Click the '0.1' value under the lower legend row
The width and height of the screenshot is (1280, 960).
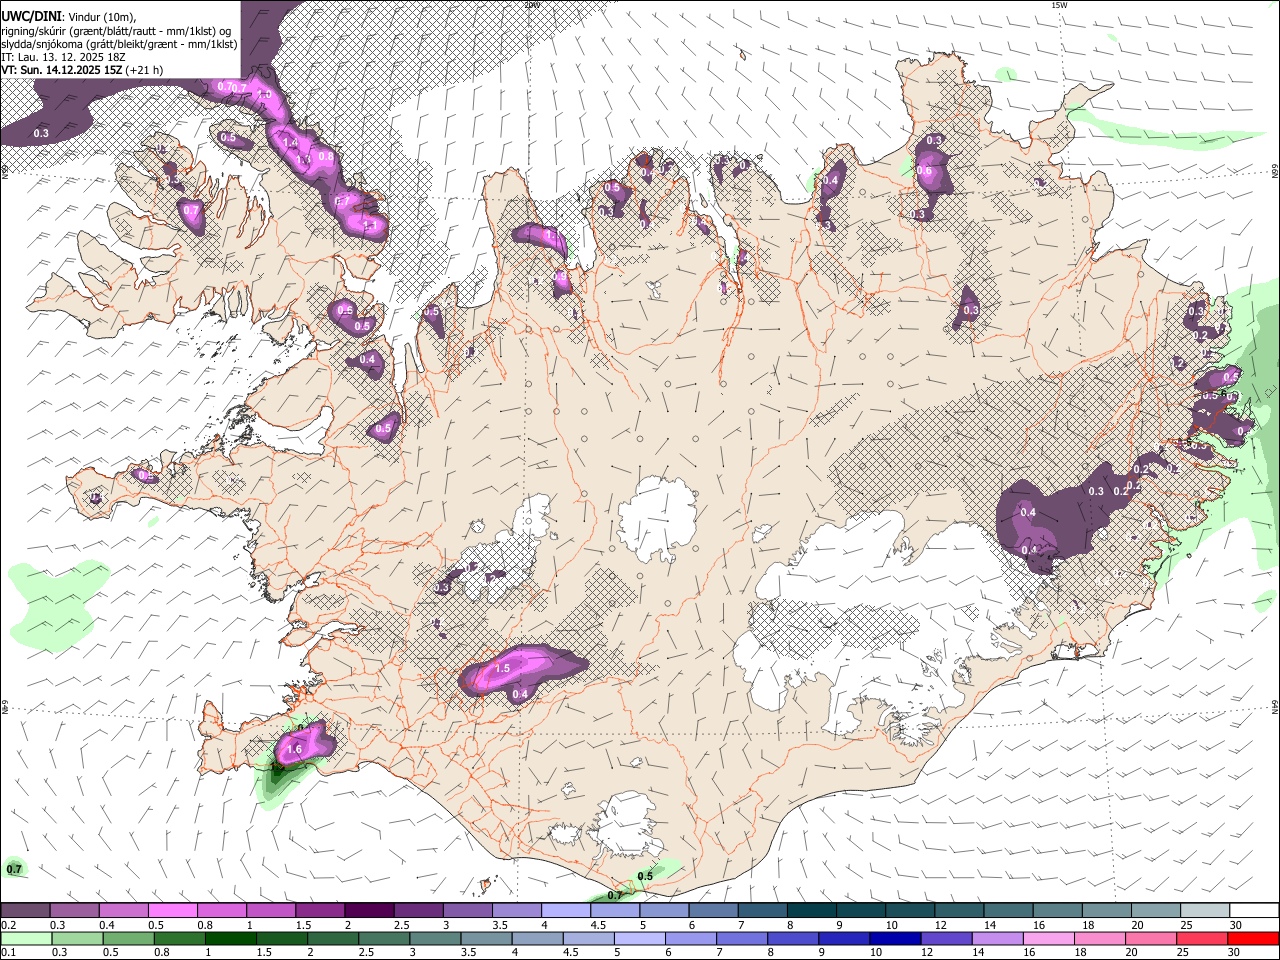[x=8, y=953]
